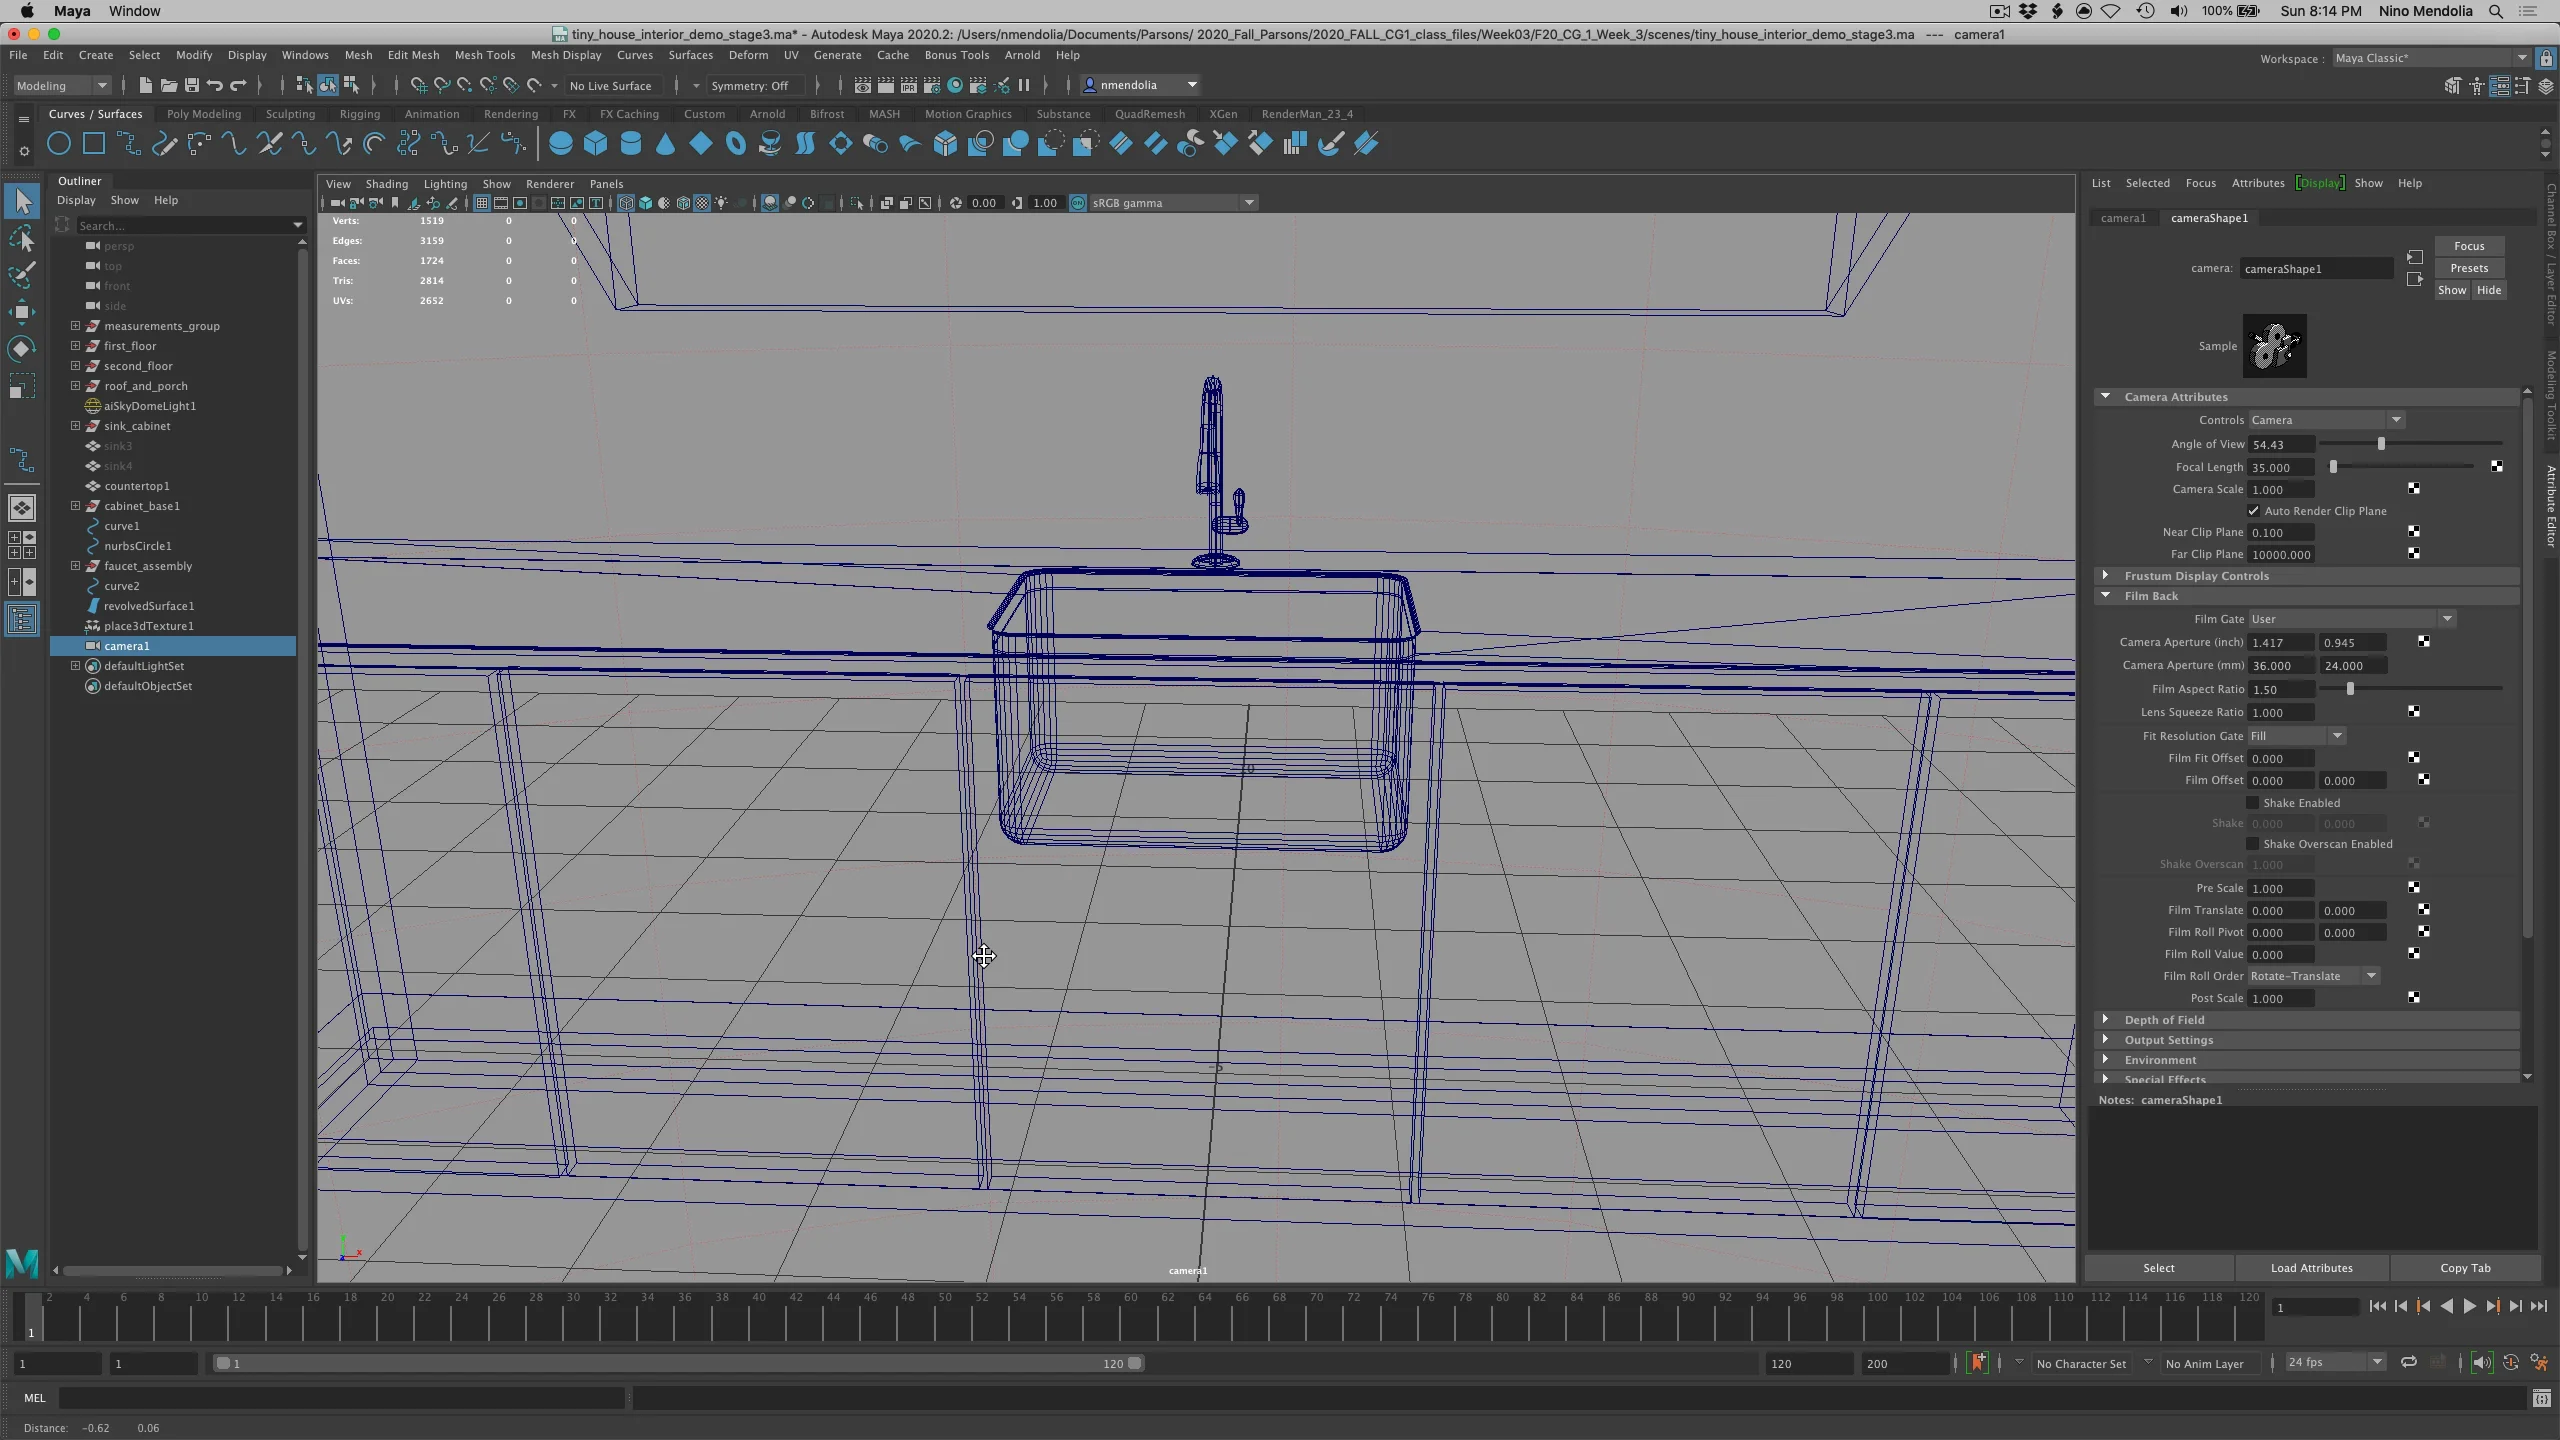
Task: Open the Modeling menu set dropdown
Action: [62, 86]
